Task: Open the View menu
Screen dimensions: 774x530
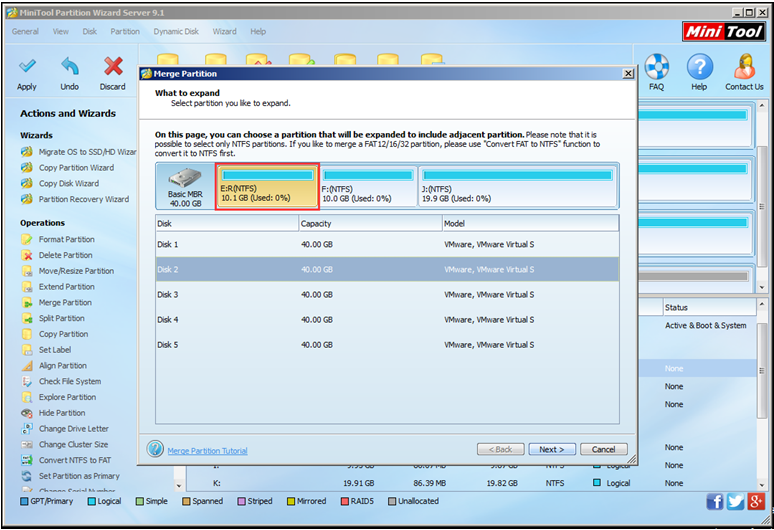Action: coord(61,32)
